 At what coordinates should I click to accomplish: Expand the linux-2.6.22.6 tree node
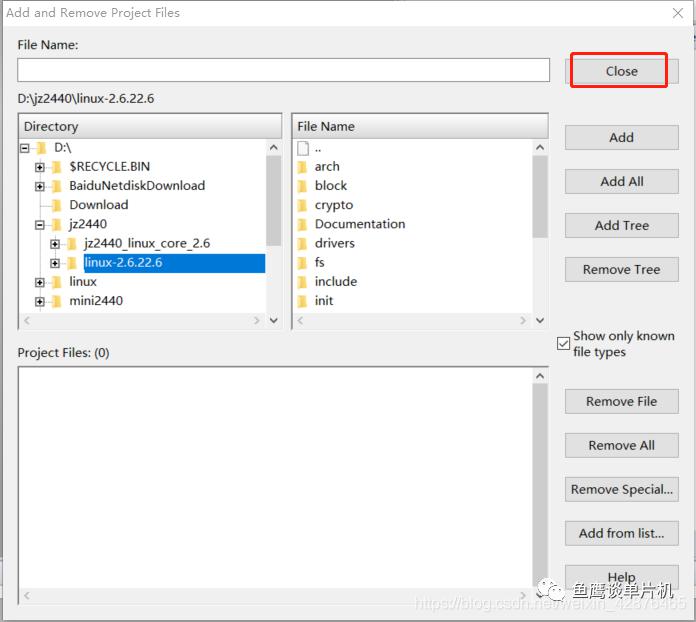click(x=55, y=263)
